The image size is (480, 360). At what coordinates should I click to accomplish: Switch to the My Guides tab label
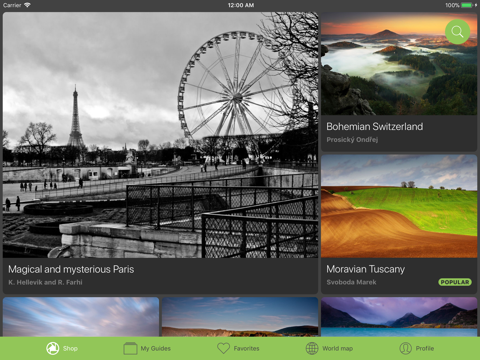(155, 348)
